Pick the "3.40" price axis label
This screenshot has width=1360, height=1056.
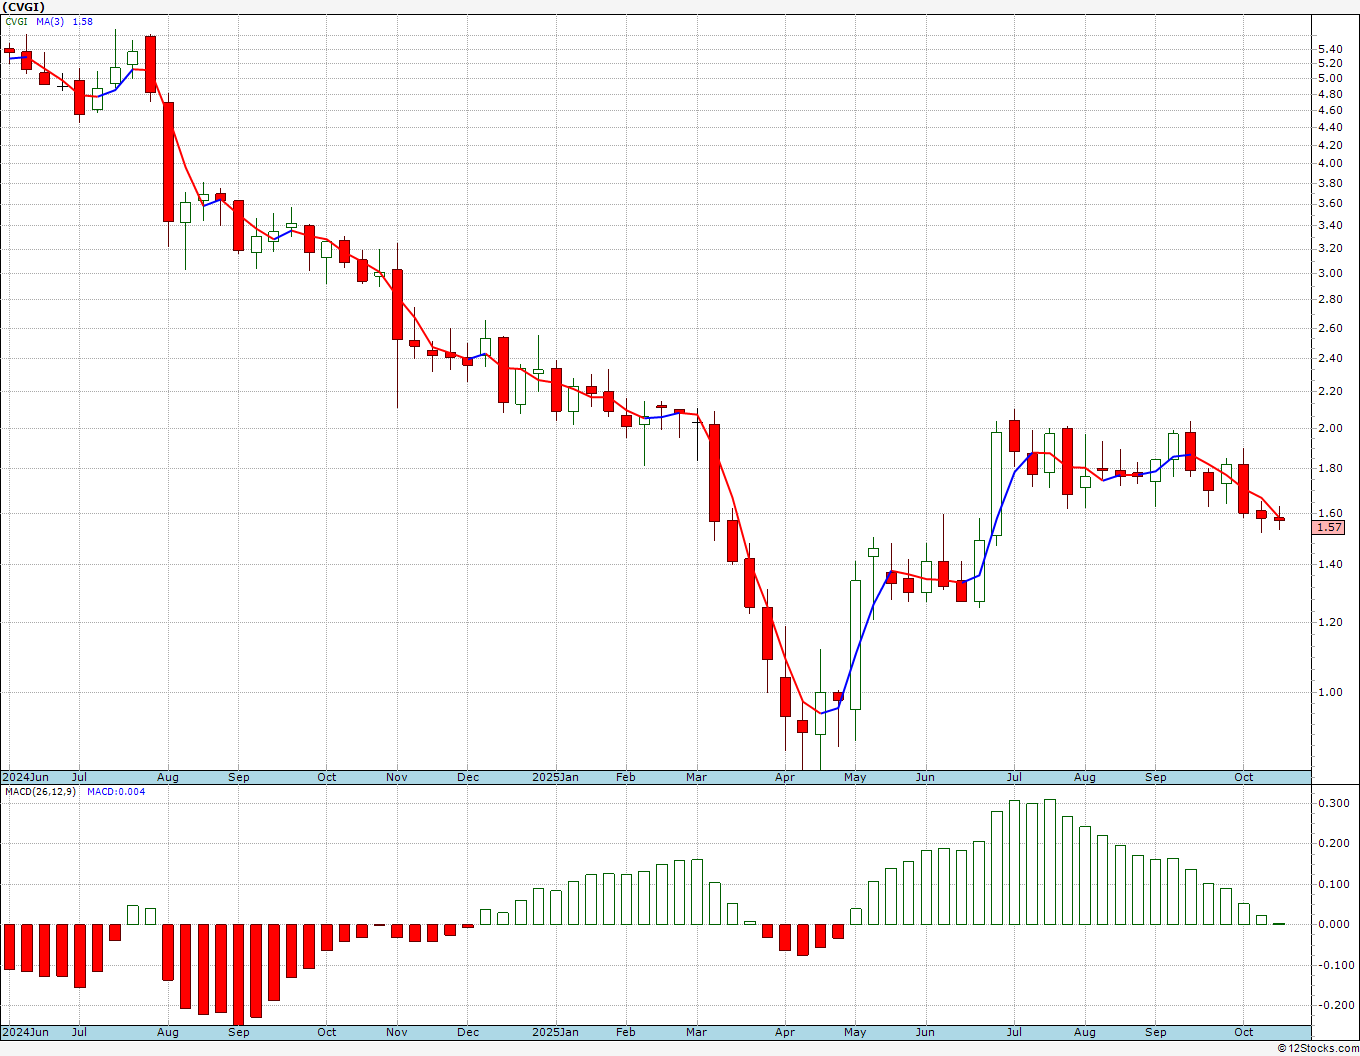coord(1330,225)
